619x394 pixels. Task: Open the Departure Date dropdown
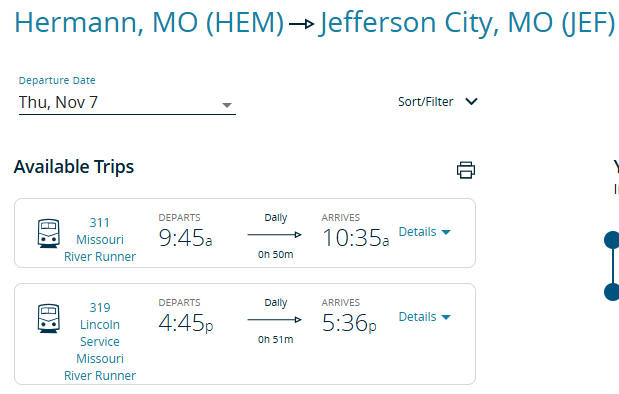tap(227, 105)
